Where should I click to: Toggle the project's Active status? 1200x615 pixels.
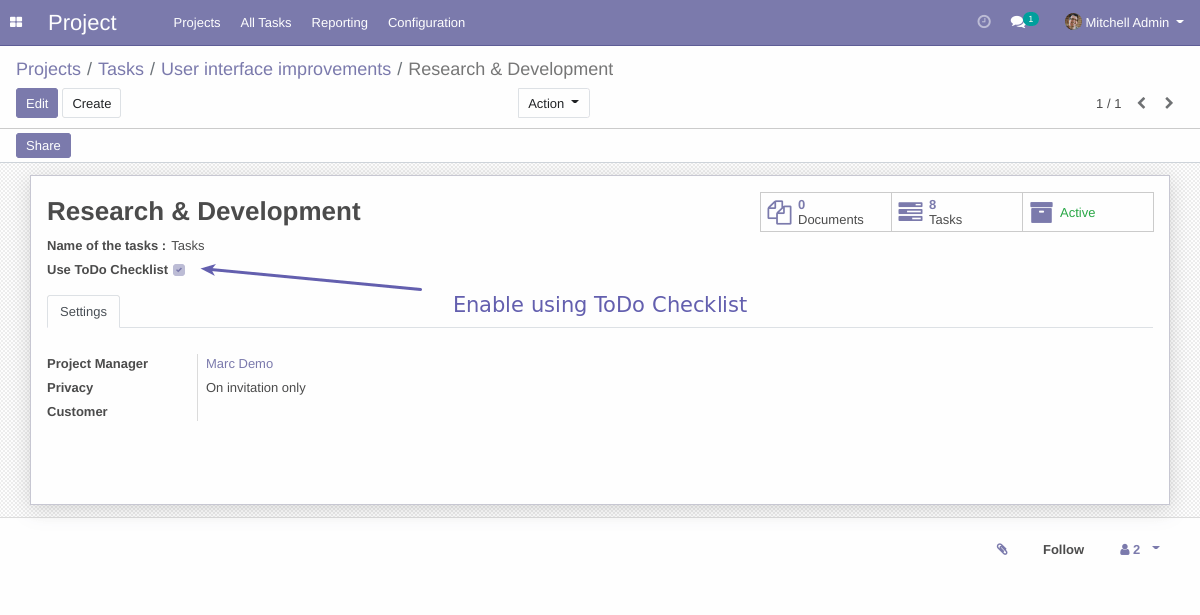click(1077, 211)
